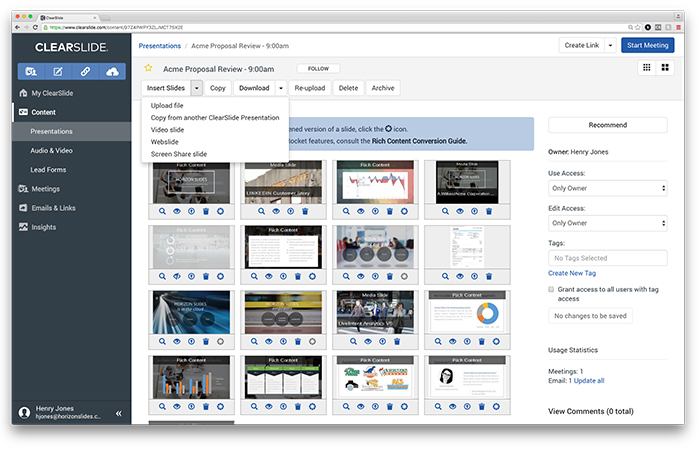Select Upload file from the Insert Slides menu
The width and height of the screenshot is (699, 450).
coord(167,106)
